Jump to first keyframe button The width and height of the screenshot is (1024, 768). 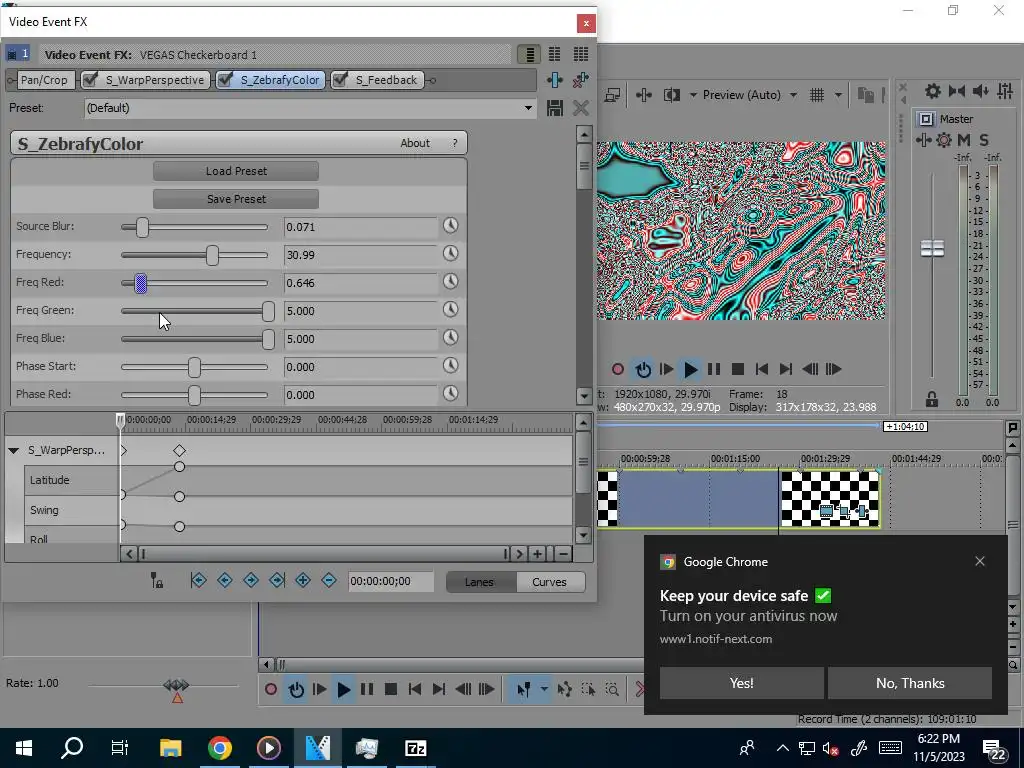(x=199, y=581)
